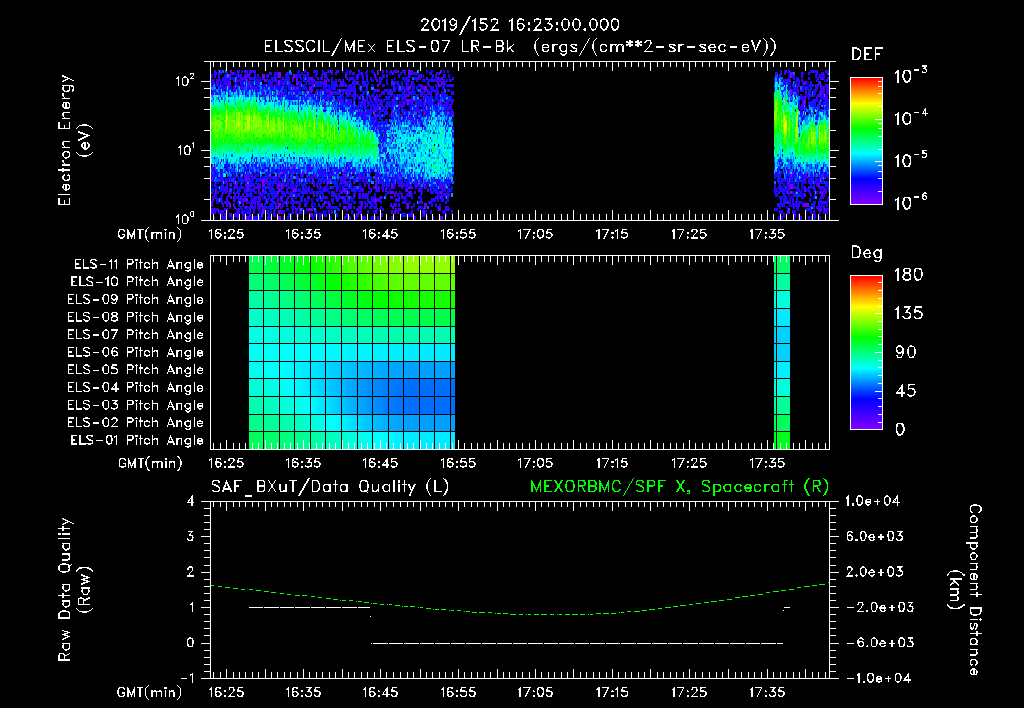This screenshot has width=1024, height=708.
Task: Click the ELS-04 Pitch Angle row label
Action: click(135, 388)
